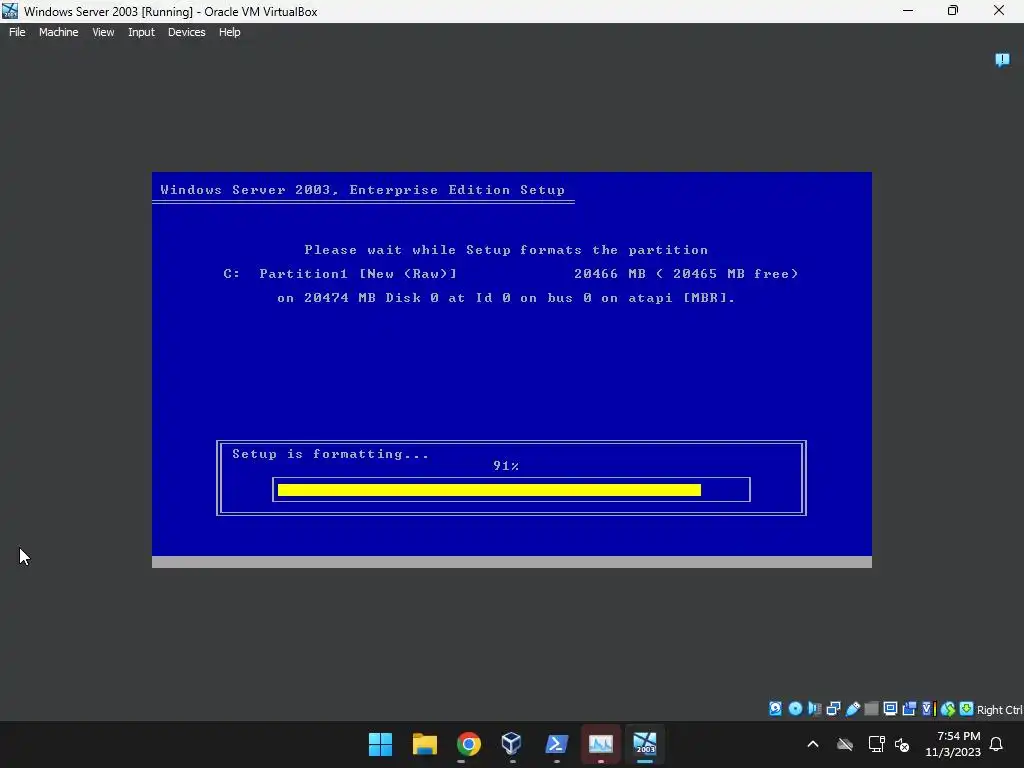Click the "on 20474 MB Disk 0" line

click(506, 298)
